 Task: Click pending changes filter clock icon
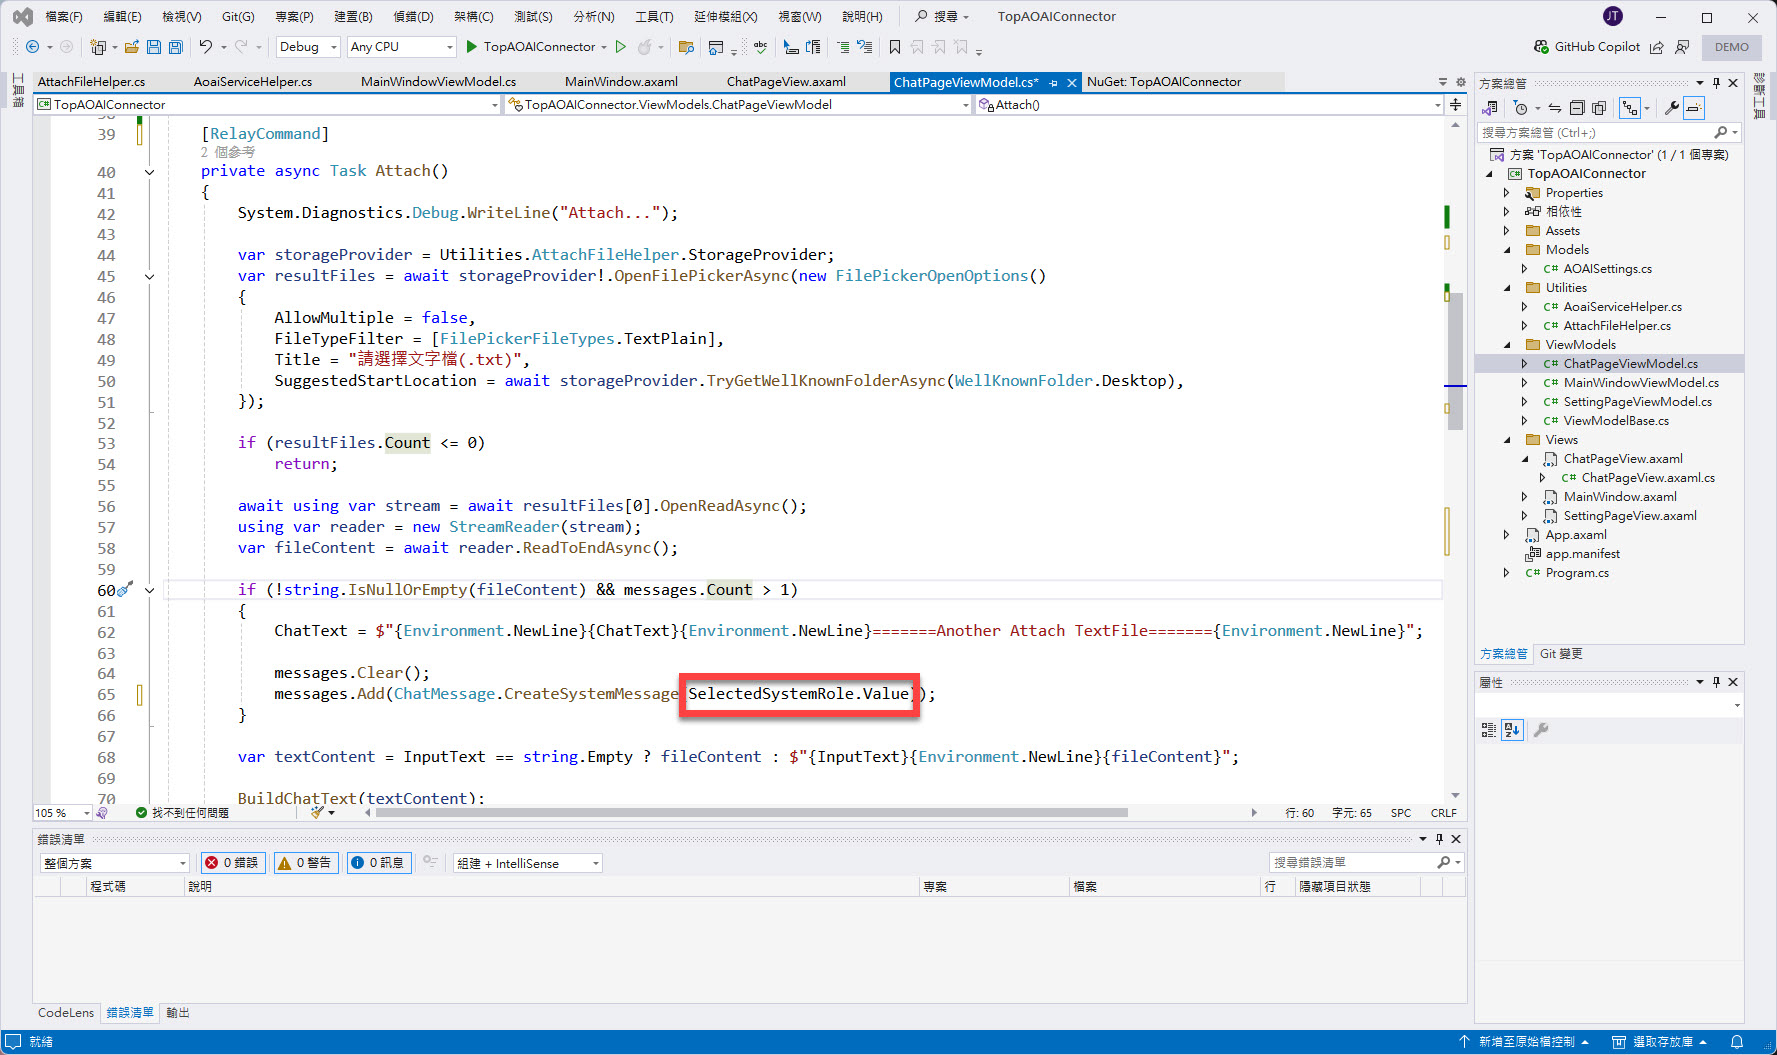click(1520, 108)
